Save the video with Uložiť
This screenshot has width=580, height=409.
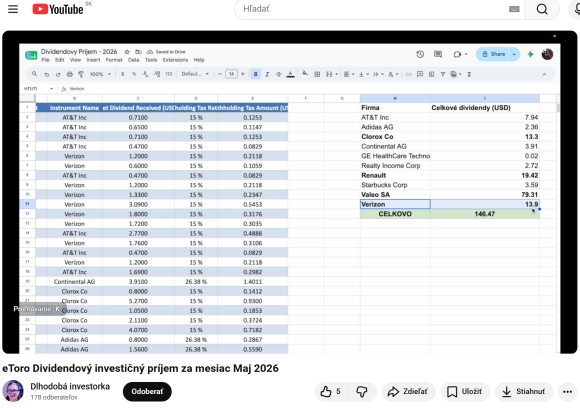tap(465, 391)
